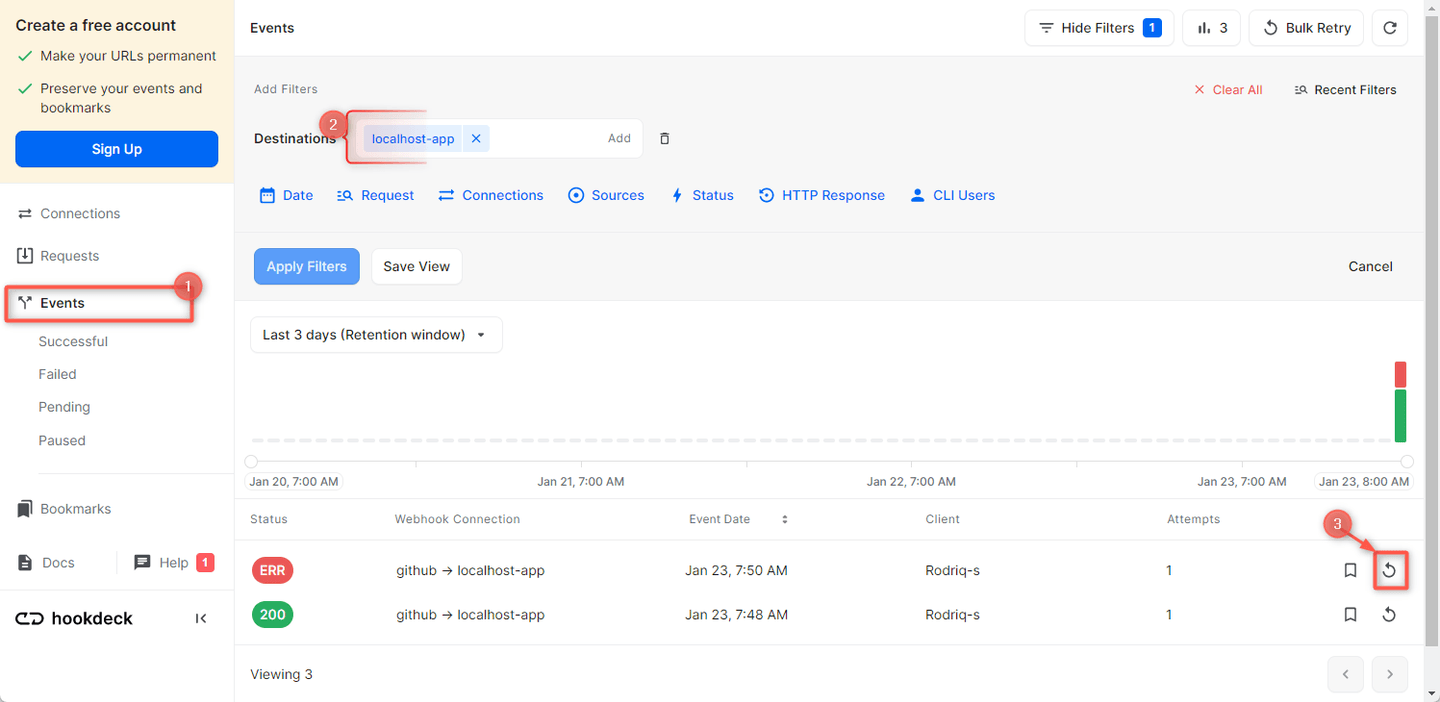Bookmark the Jan 23, 7:48 AM event
The width and height of the screenshot is (1440, 702).
point(1350,614)
